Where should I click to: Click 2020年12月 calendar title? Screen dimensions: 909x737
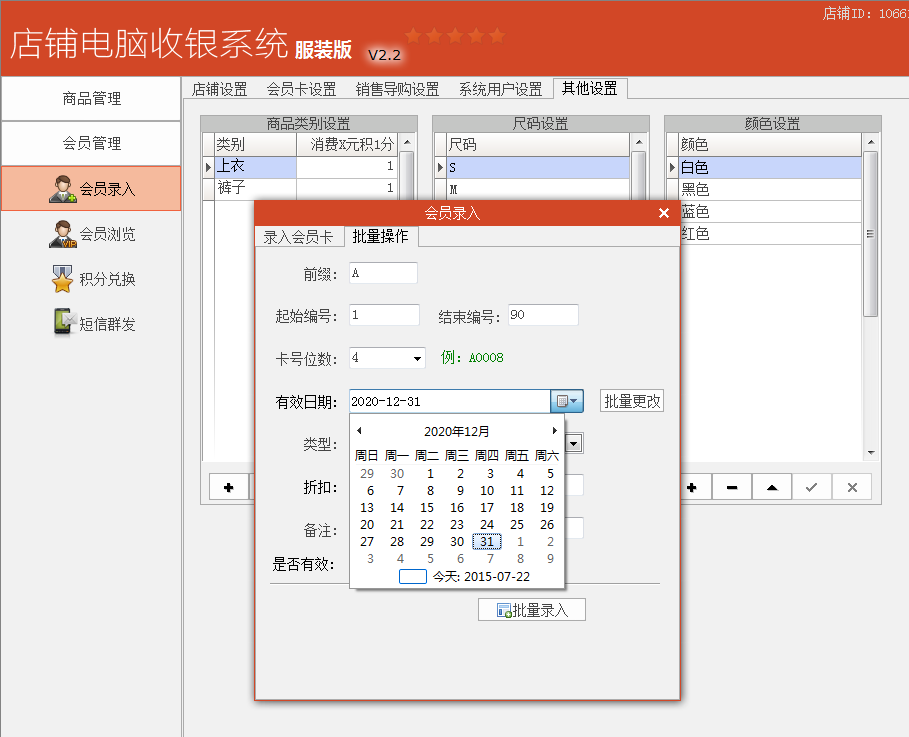pyautogui.click(x=457, y=431)
